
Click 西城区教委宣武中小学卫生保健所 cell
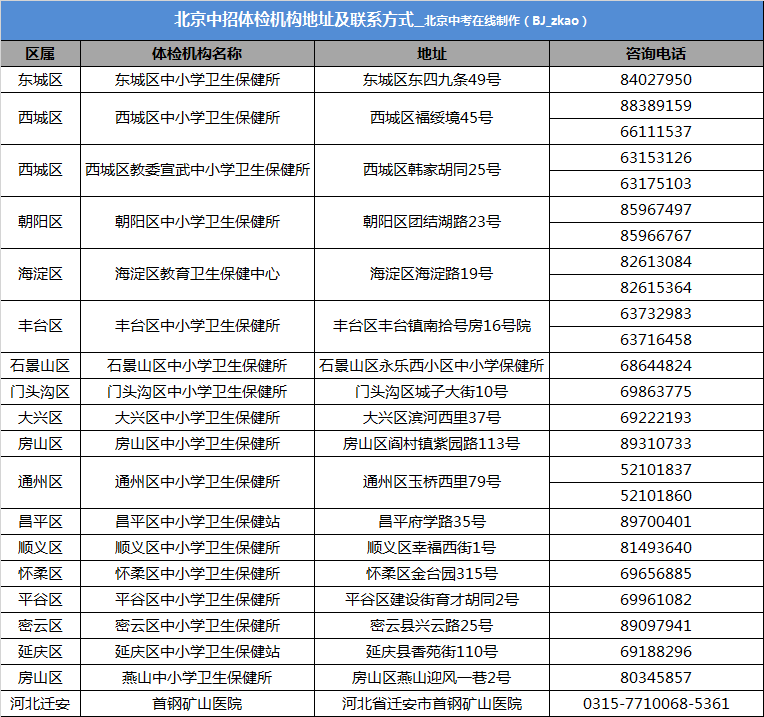click(x=197, y=170)
